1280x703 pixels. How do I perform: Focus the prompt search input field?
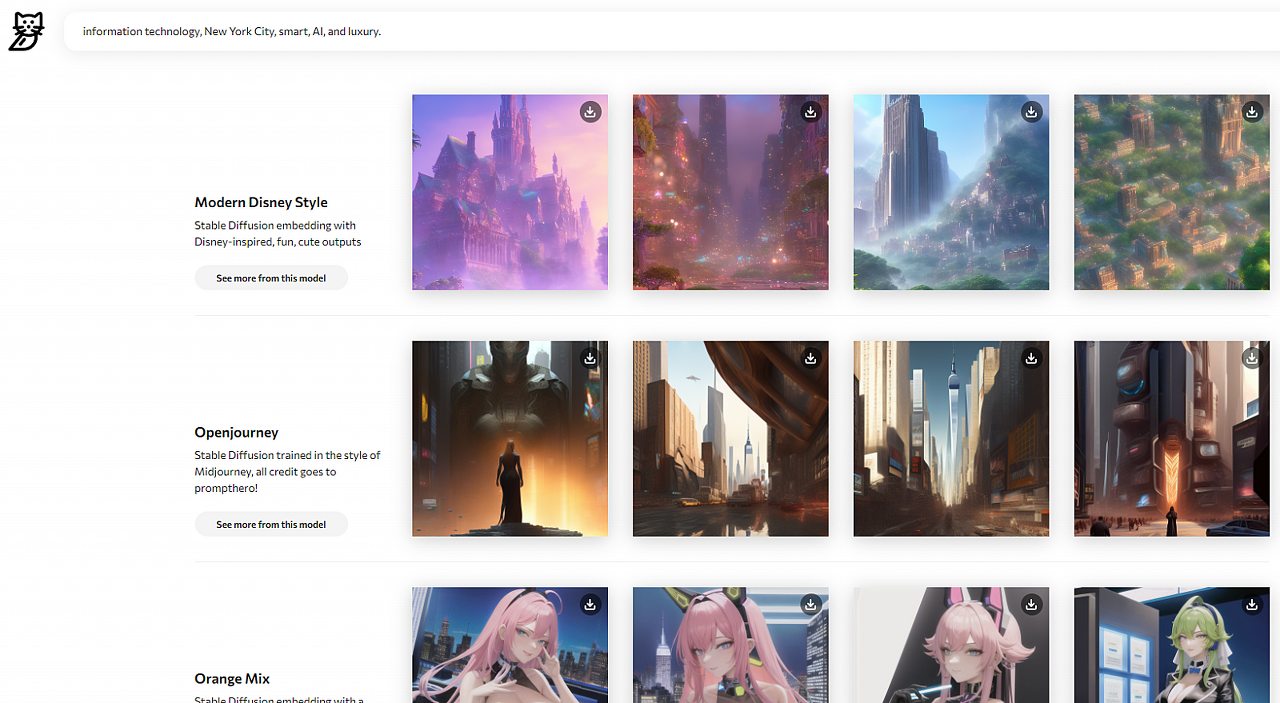point(672,31)
